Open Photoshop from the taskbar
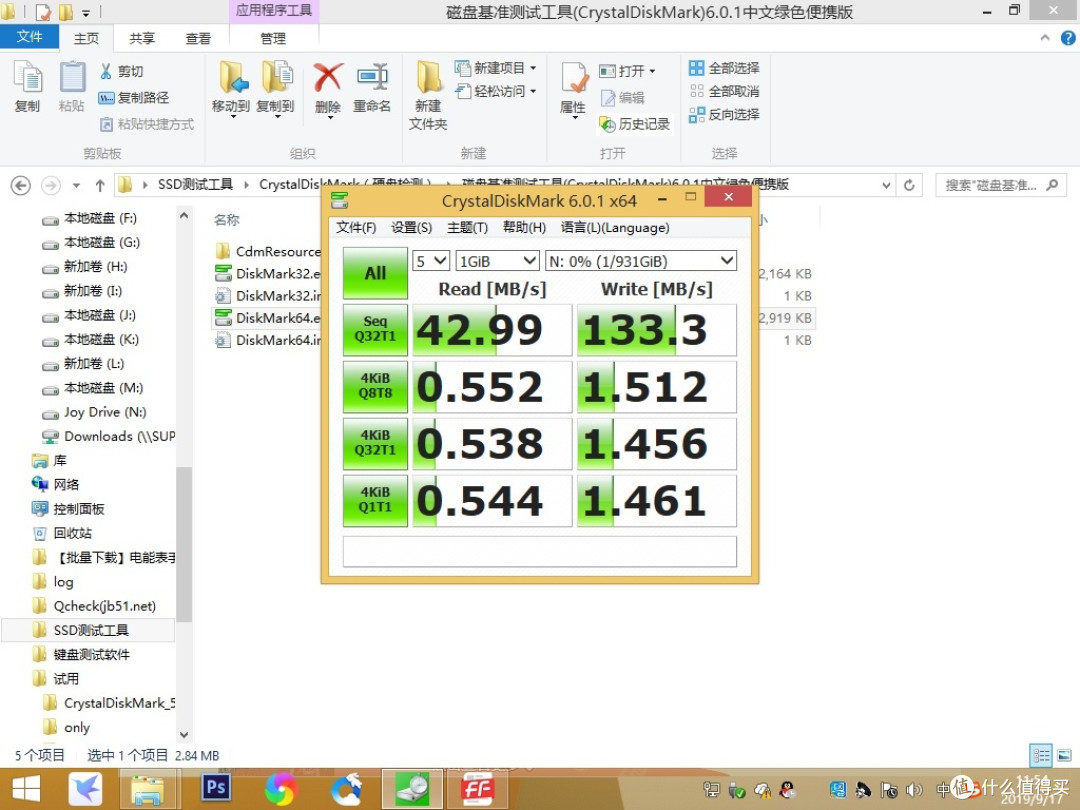This screenshot has height=810, width=1080. click(x=215, y=787)
